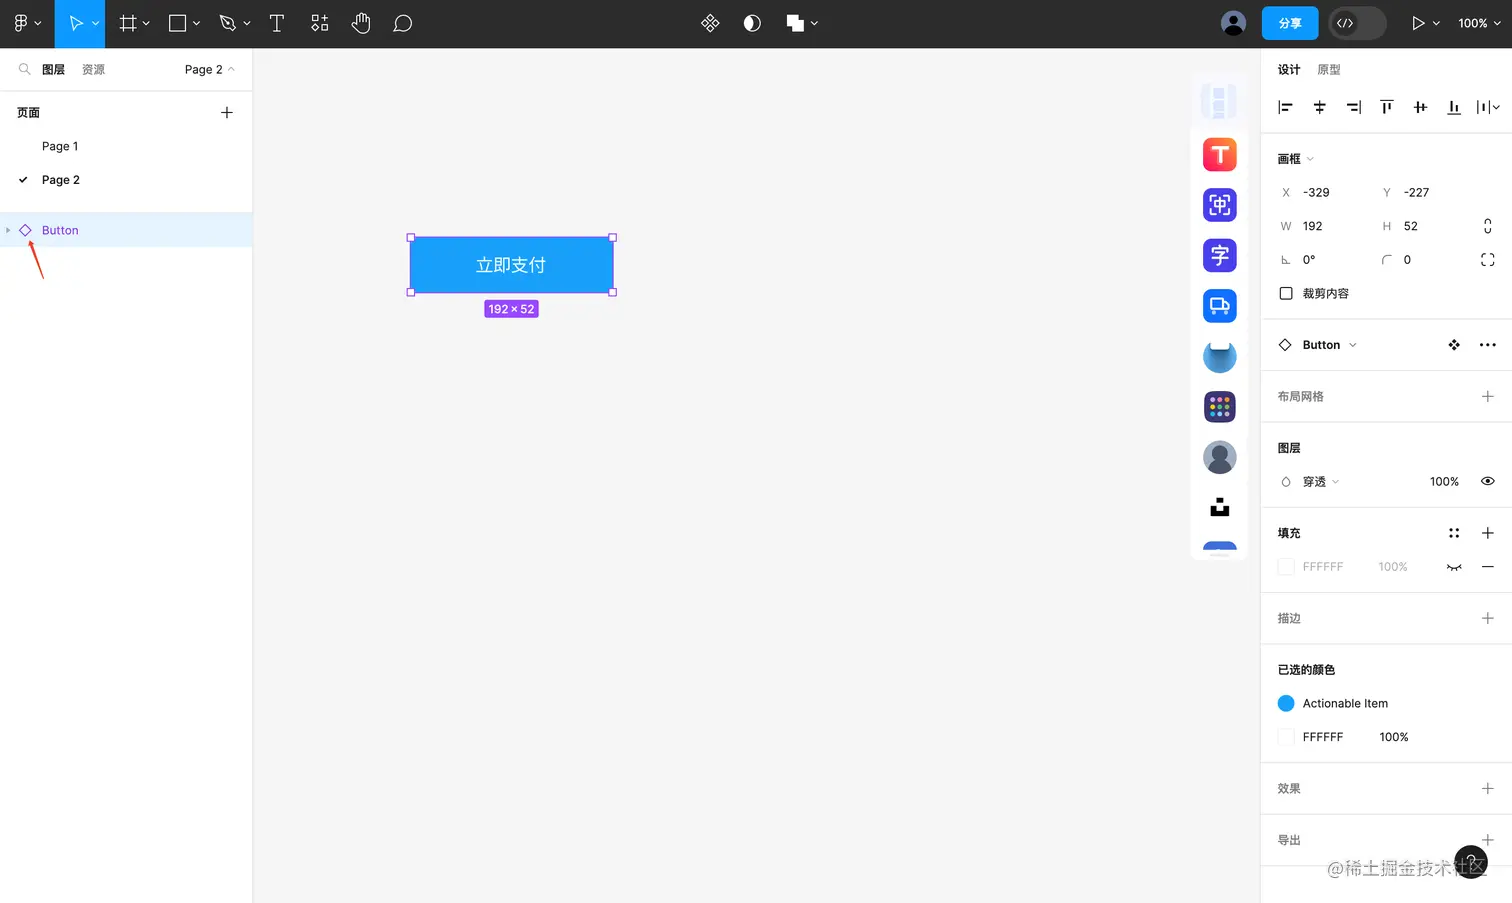This screenshot has width=1512, height=903.
Task: Align selection to top
Action: tap(1387, 107)
